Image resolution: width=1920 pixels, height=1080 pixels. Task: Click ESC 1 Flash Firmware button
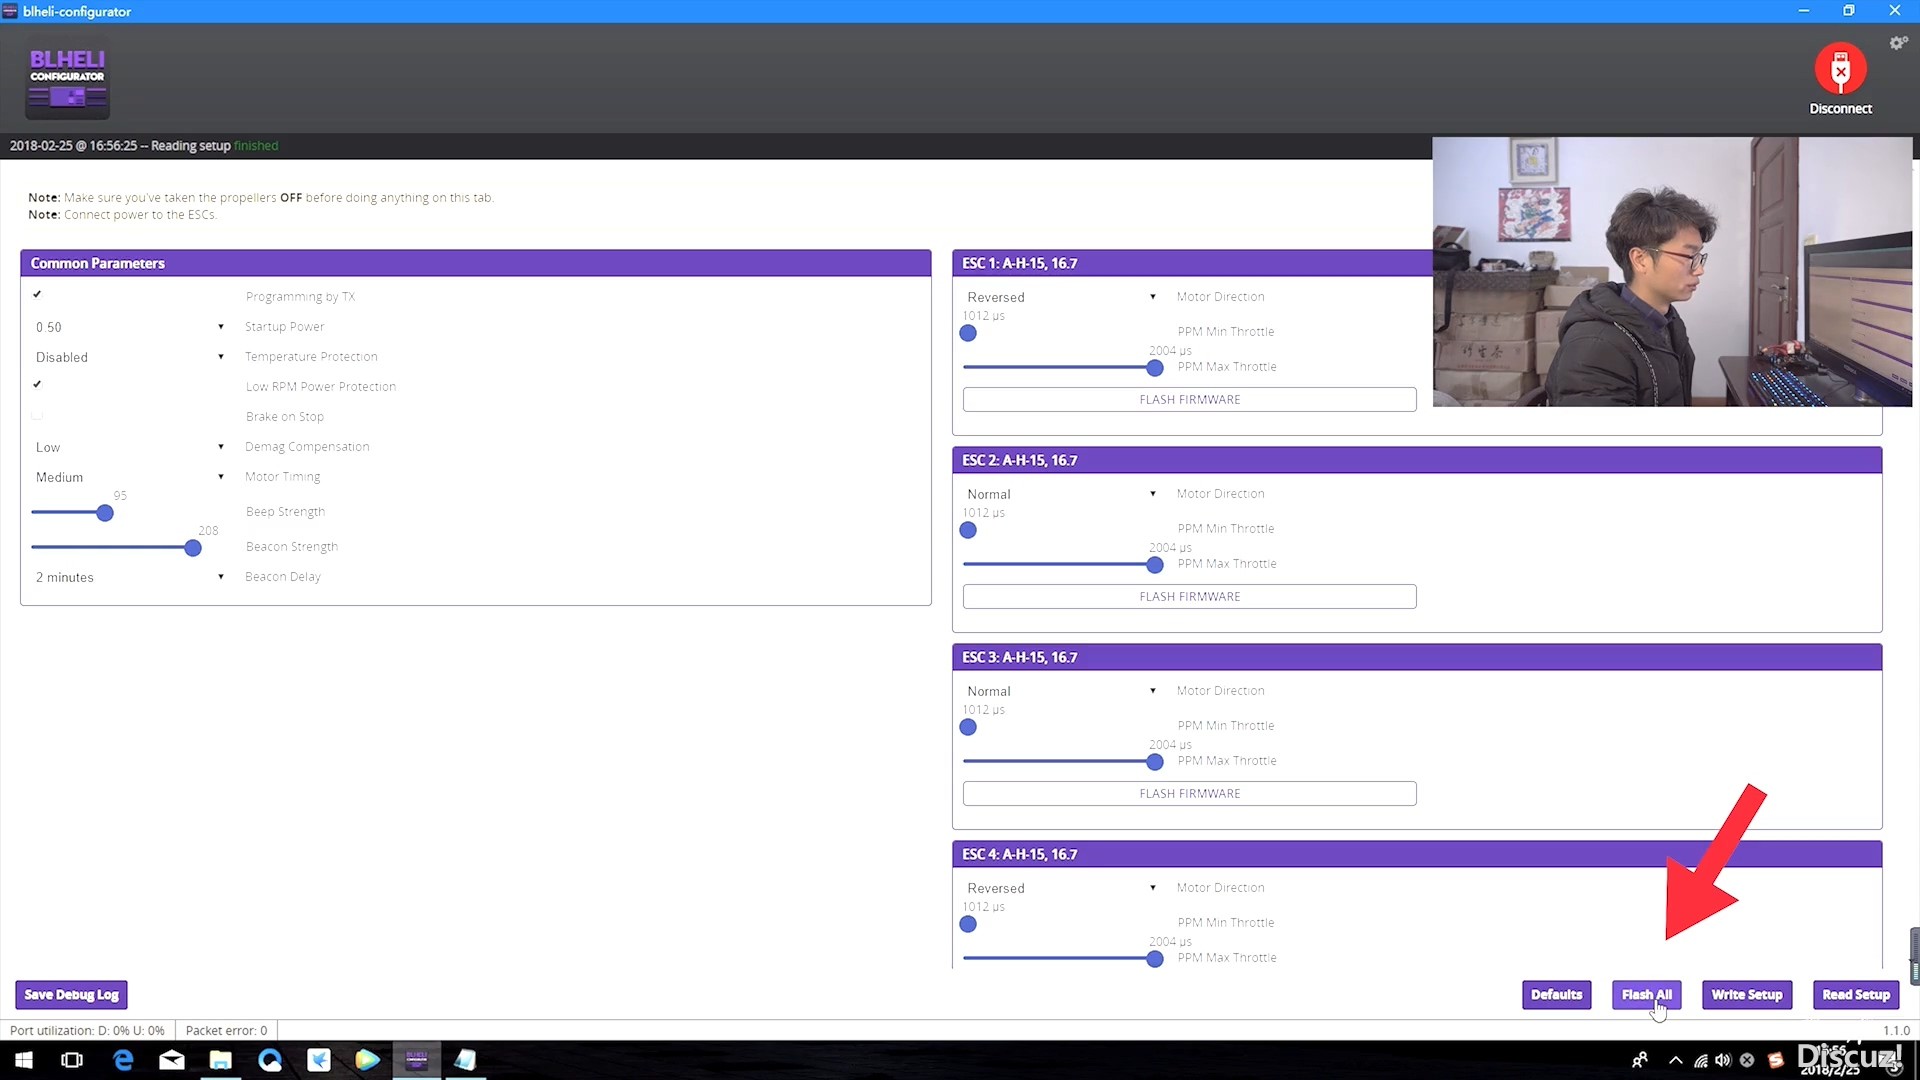(x=1189, y=399)
